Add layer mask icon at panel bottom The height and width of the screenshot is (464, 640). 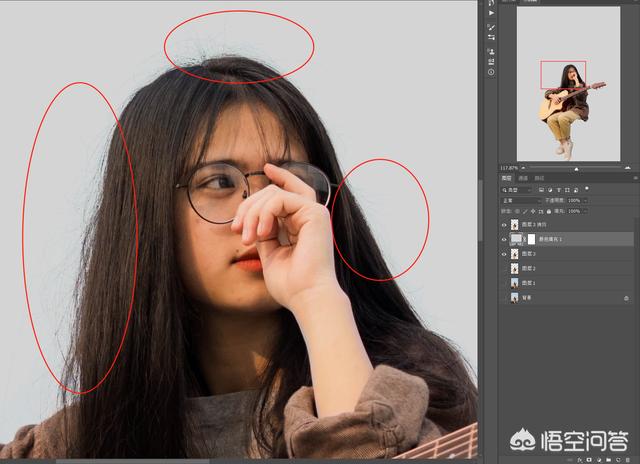point(589,460)
